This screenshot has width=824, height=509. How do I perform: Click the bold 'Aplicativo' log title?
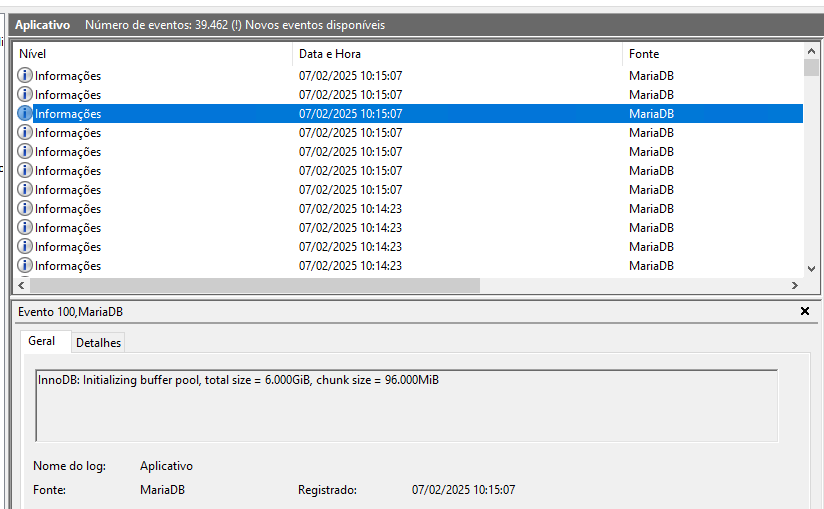point(43,25)
